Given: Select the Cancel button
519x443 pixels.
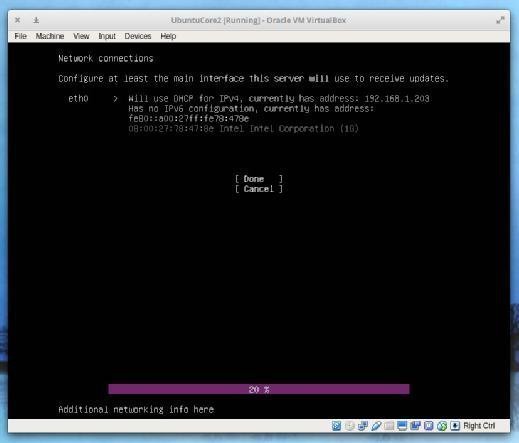Looking at the screenshot, I should (259, 189).
